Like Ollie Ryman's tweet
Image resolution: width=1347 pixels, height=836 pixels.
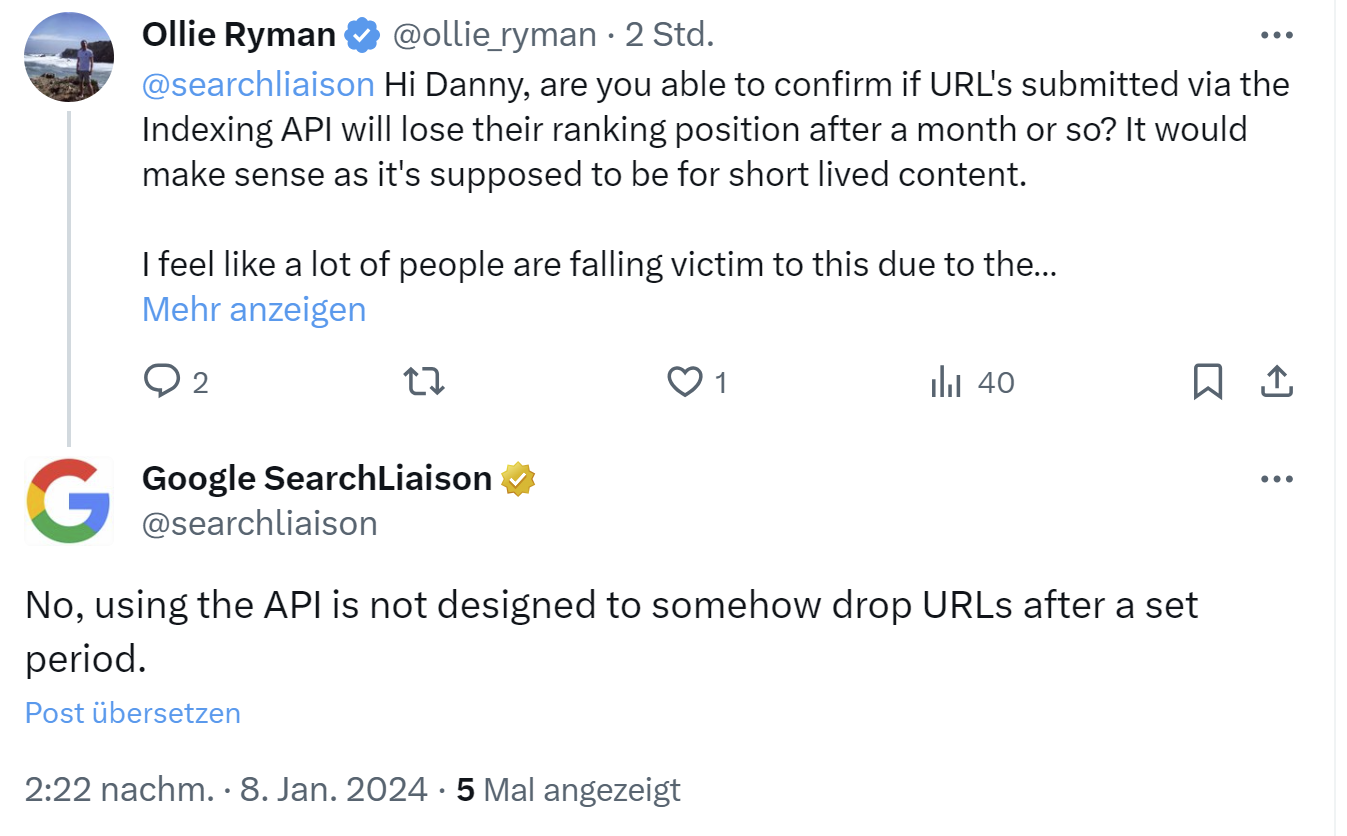687,381
